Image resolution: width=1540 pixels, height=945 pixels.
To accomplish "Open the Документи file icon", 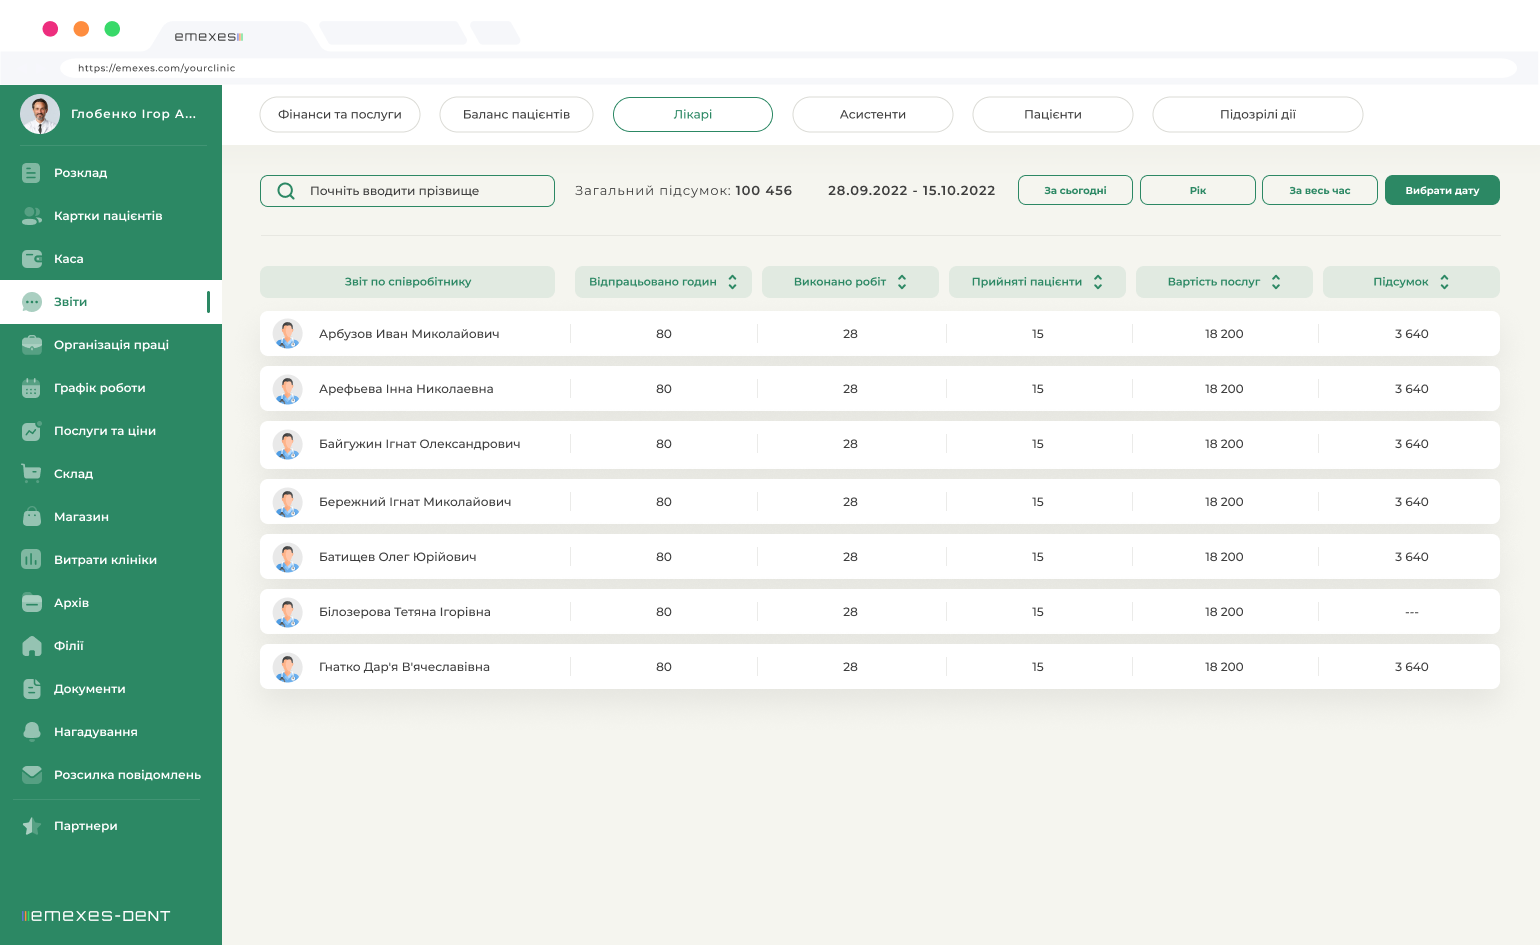I will click(x=31, y=689).
